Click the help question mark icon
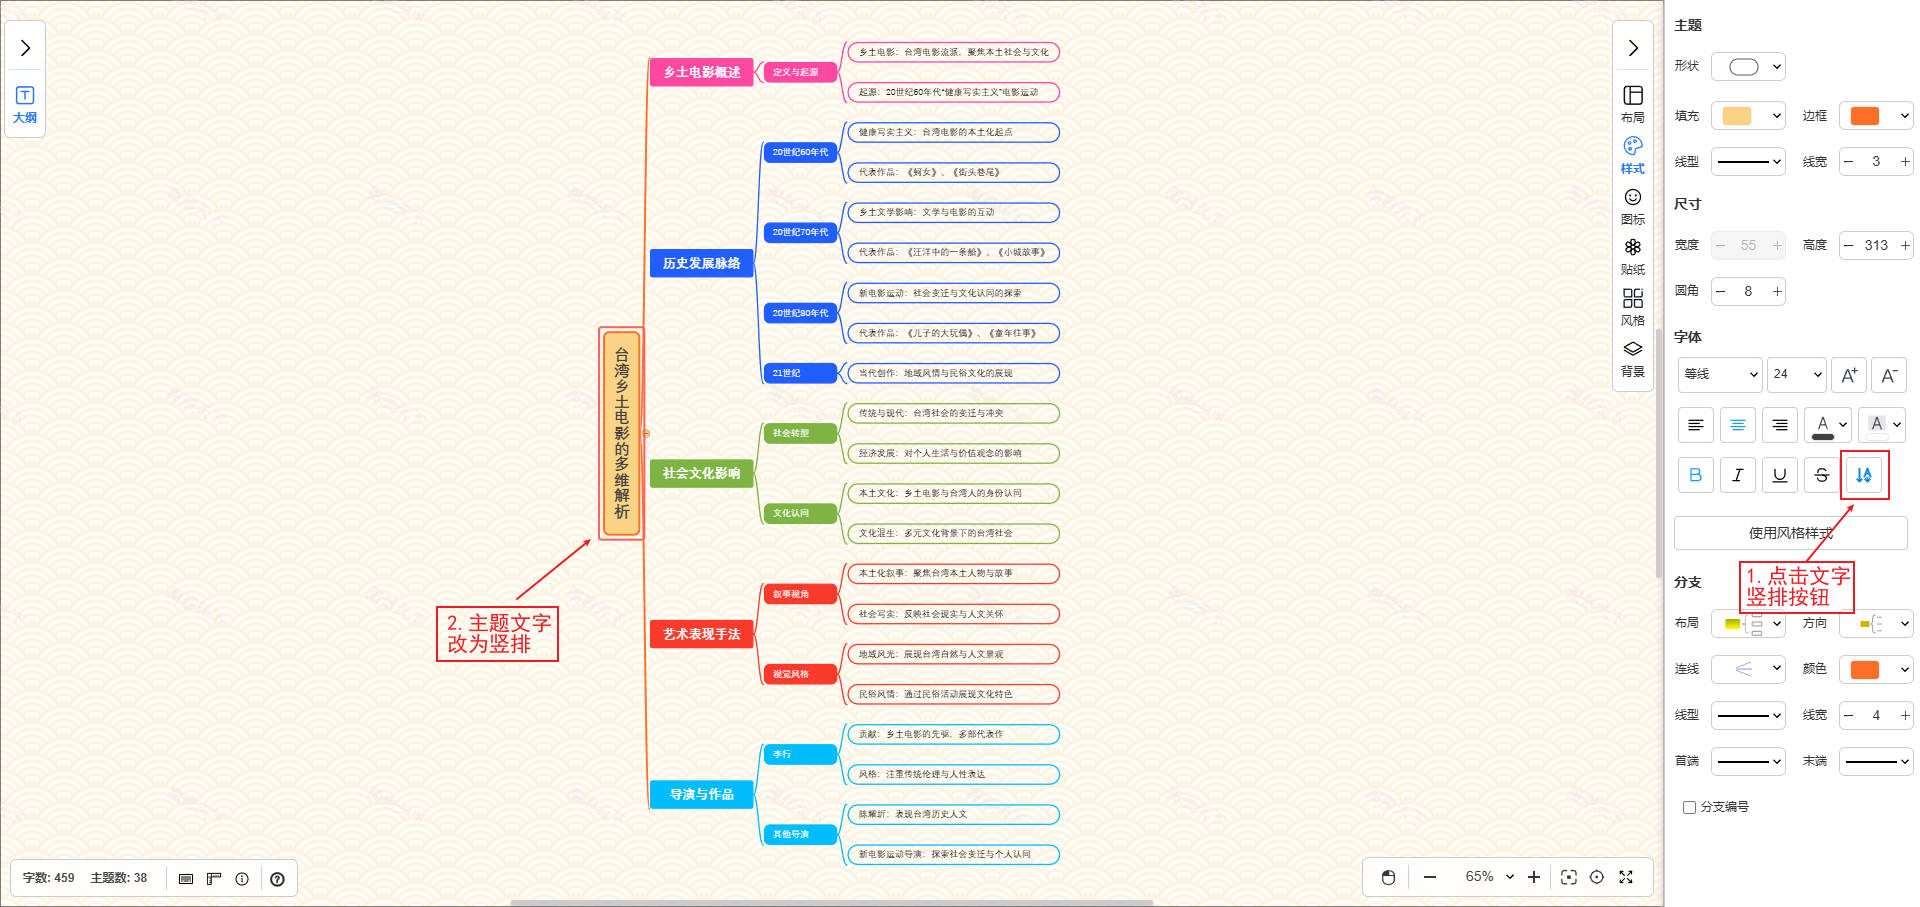Screen dimensions: 1920x907 pos(277,879)
